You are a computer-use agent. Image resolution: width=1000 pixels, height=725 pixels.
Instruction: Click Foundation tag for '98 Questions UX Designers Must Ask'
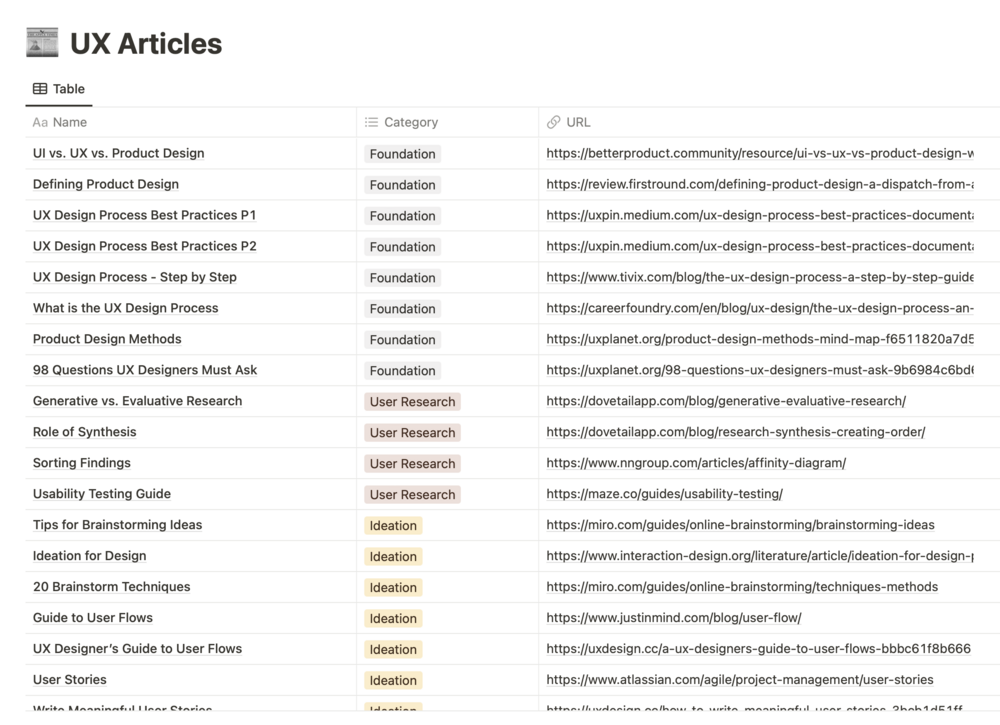(402, 370)
